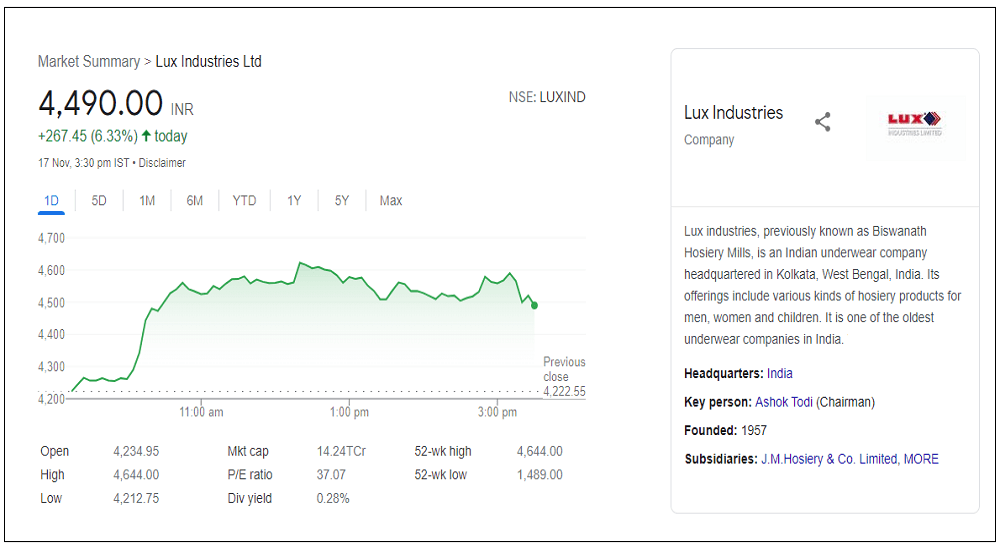
Task: Select the 1D chart range tab
Action: pos(51,200)
